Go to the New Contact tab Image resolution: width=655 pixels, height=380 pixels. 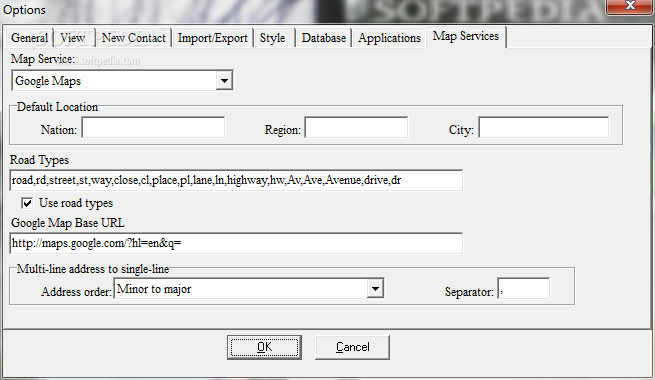click(x=134, y=38)
